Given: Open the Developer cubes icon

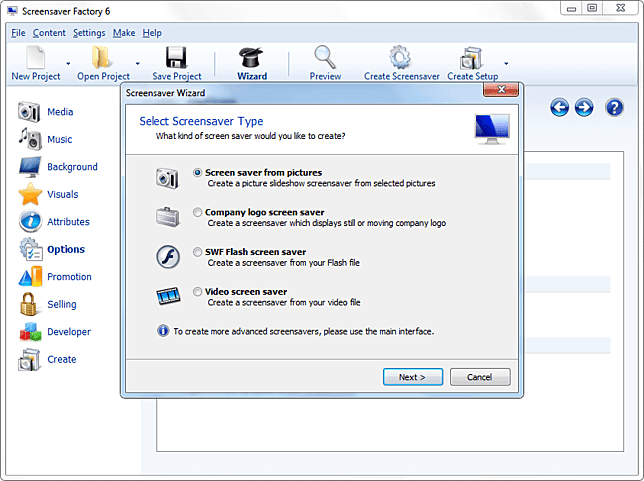Looking at the screenshot, I should coord(30,331).
